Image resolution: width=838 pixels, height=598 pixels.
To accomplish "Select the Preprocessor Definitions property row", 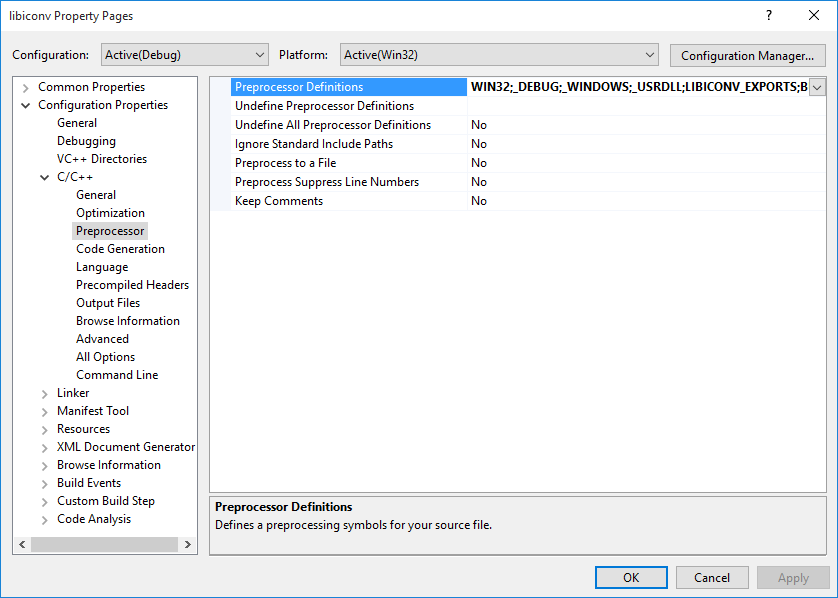I will (x=348, y=87).
